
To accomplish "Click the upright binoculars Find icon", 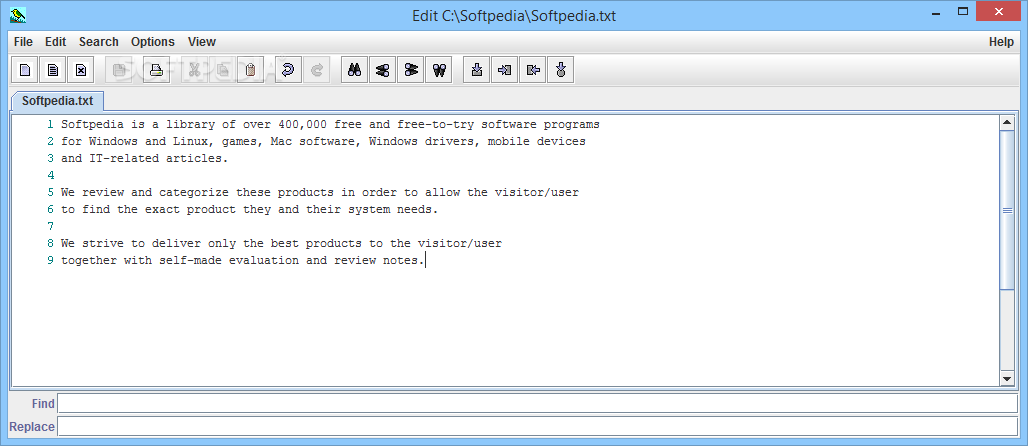I will coord(355,70).
